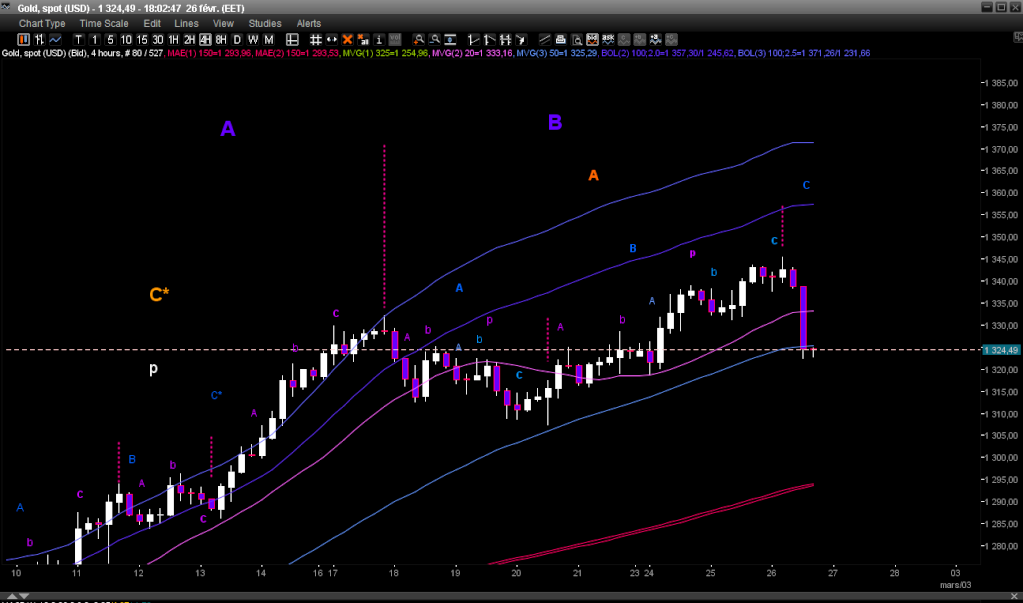This screenshot has height=603, width=1023.
Task: Toggle the 'bid' price line icon
Action: pos(592,39)
